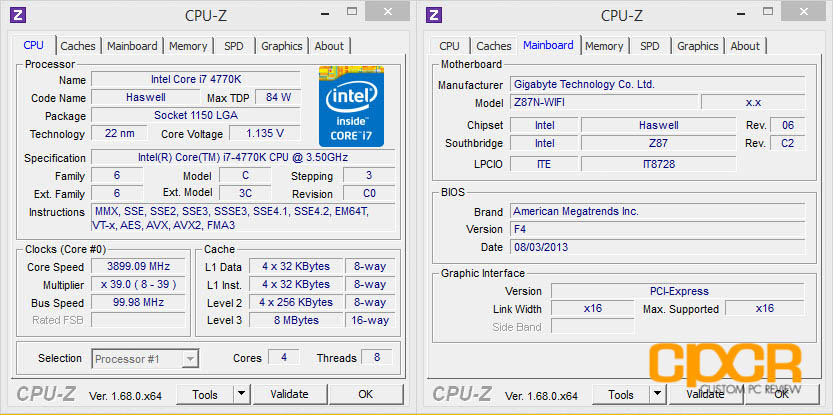Image resolution: width=833 pixels, height=415 pixels.
Task: Click Ext. Model value '3C'
Action: 245,193
